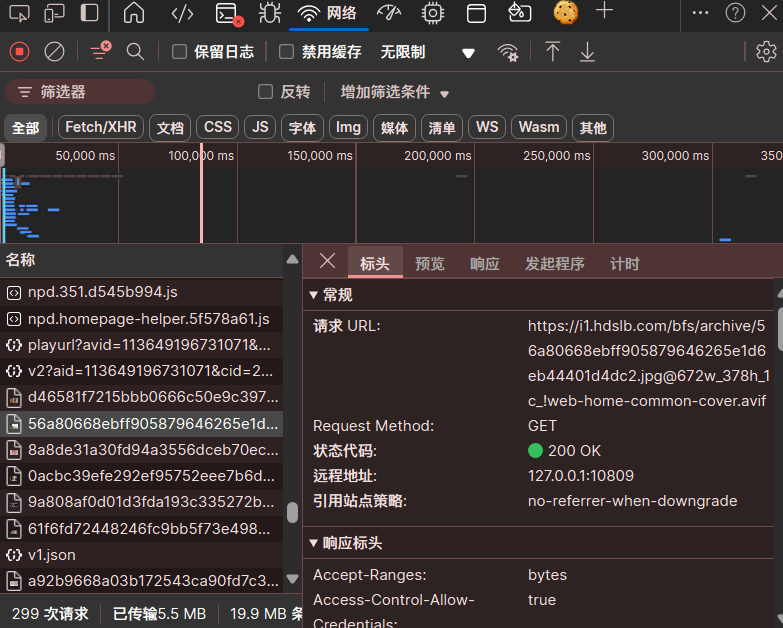Open the Console tool icon
This screenshot has height=628, width=783.
[x=228, y=13]
